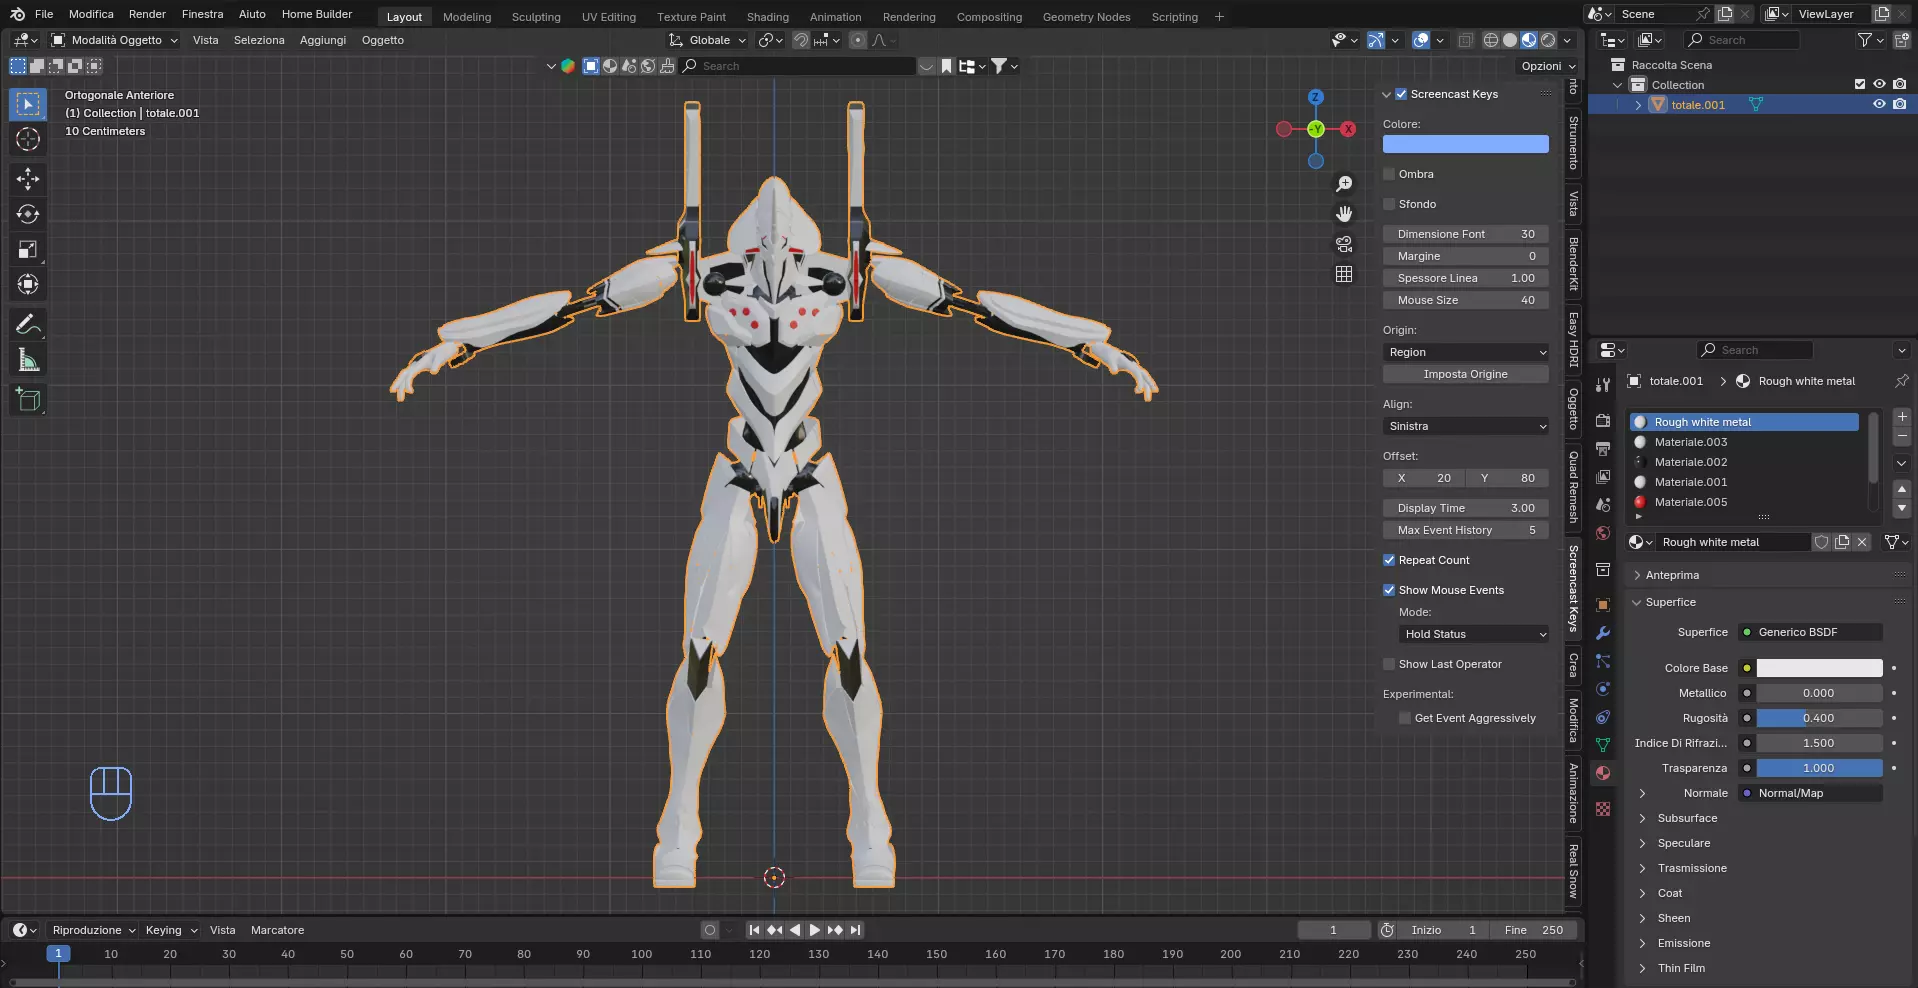
Task: Open the Generico BSDF surface selector
Action: 1811,632
